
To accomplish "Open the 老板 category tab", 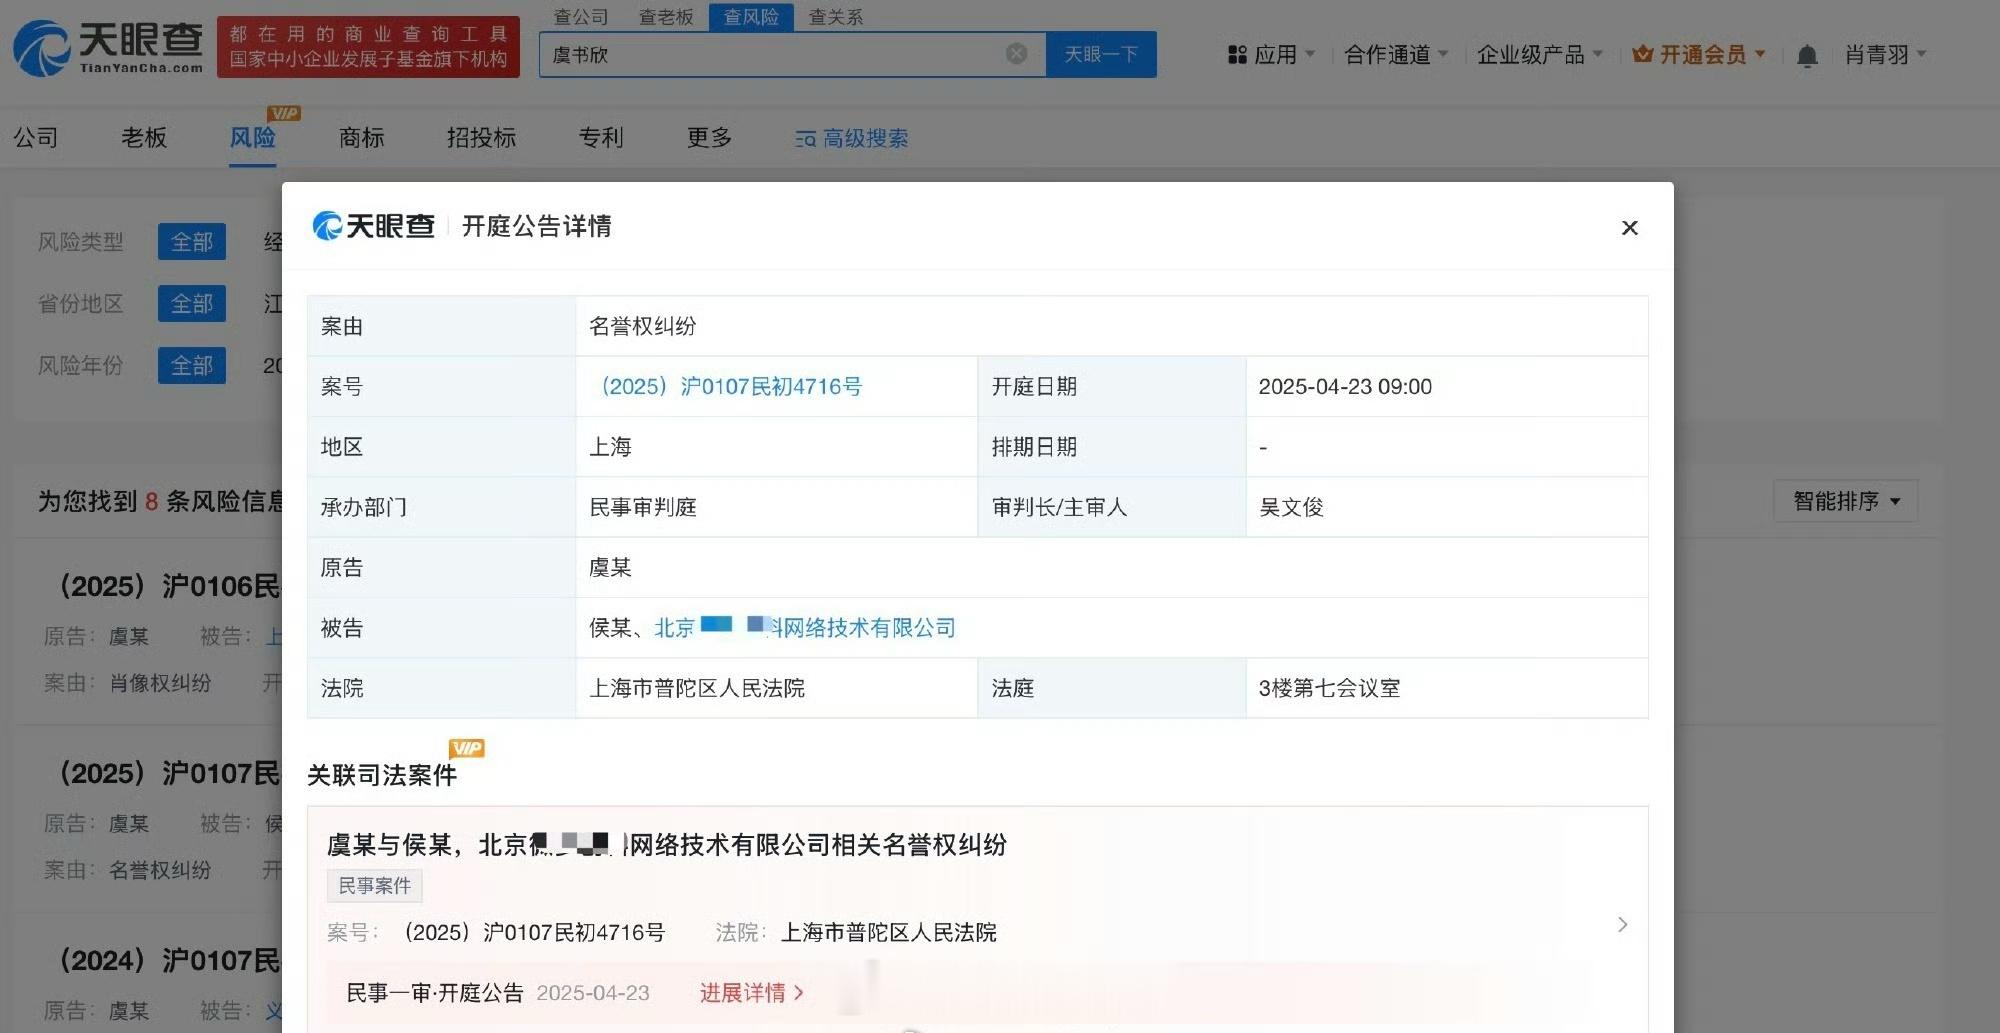I will click(144, 138).
